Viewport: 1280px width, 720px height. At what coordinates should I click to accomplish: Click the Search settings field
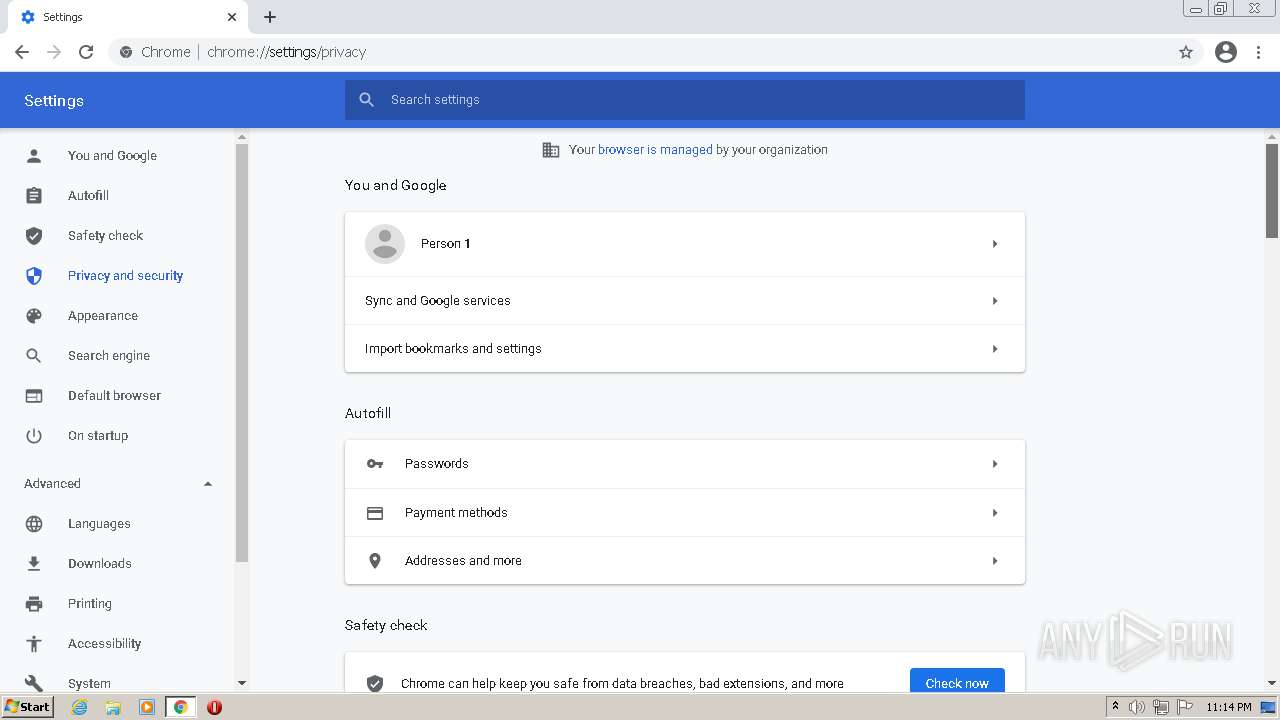click(x=685, y=100)
